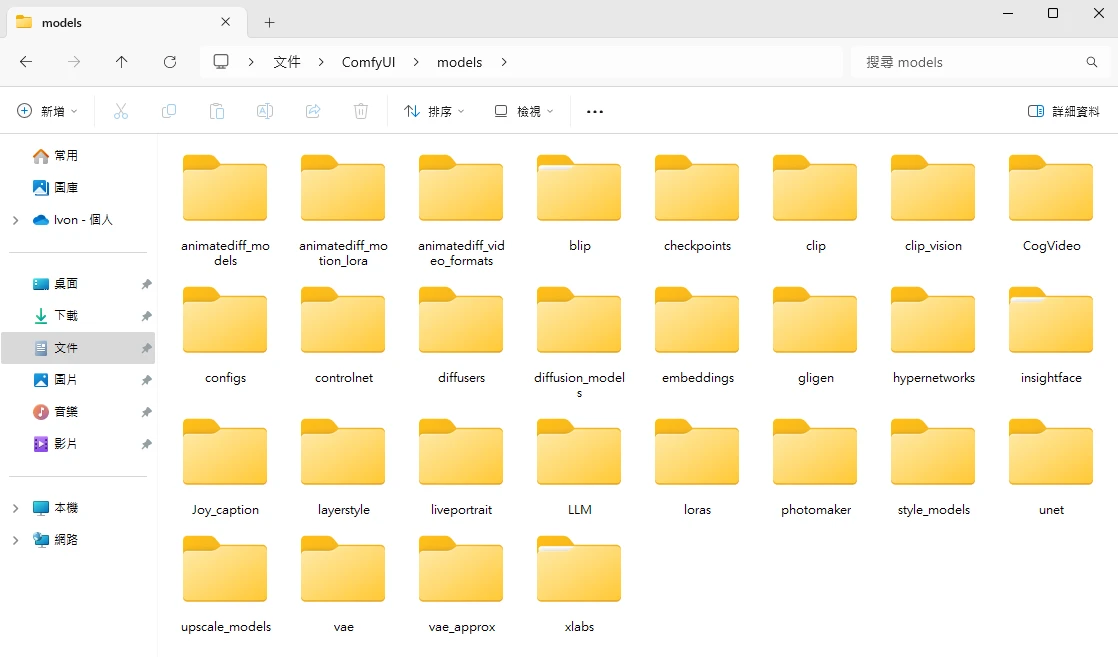Viewport: 1118px width, 657px height.
Task: Click the Cut scissors icon in toolbar
Action: pos(121,111)
